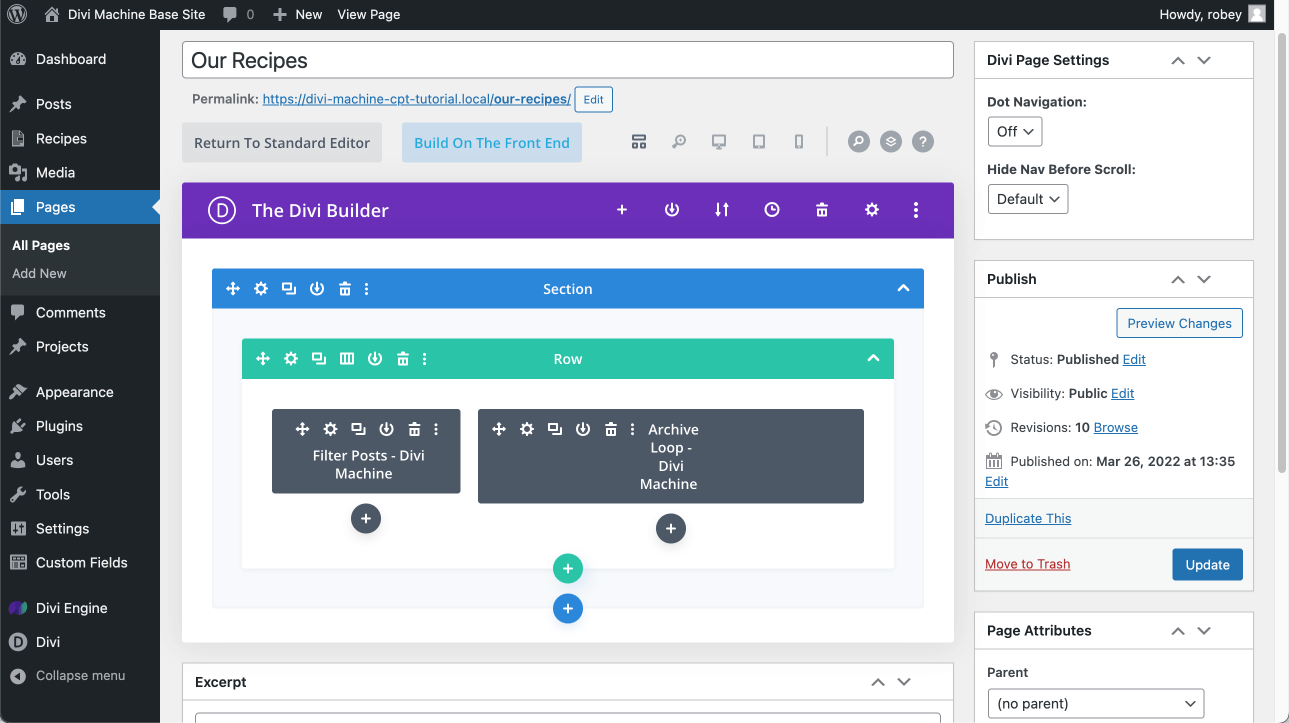Open Filter Posts module settings gear
Screen dimensions: 1289x723
click(x=331, y=429)
